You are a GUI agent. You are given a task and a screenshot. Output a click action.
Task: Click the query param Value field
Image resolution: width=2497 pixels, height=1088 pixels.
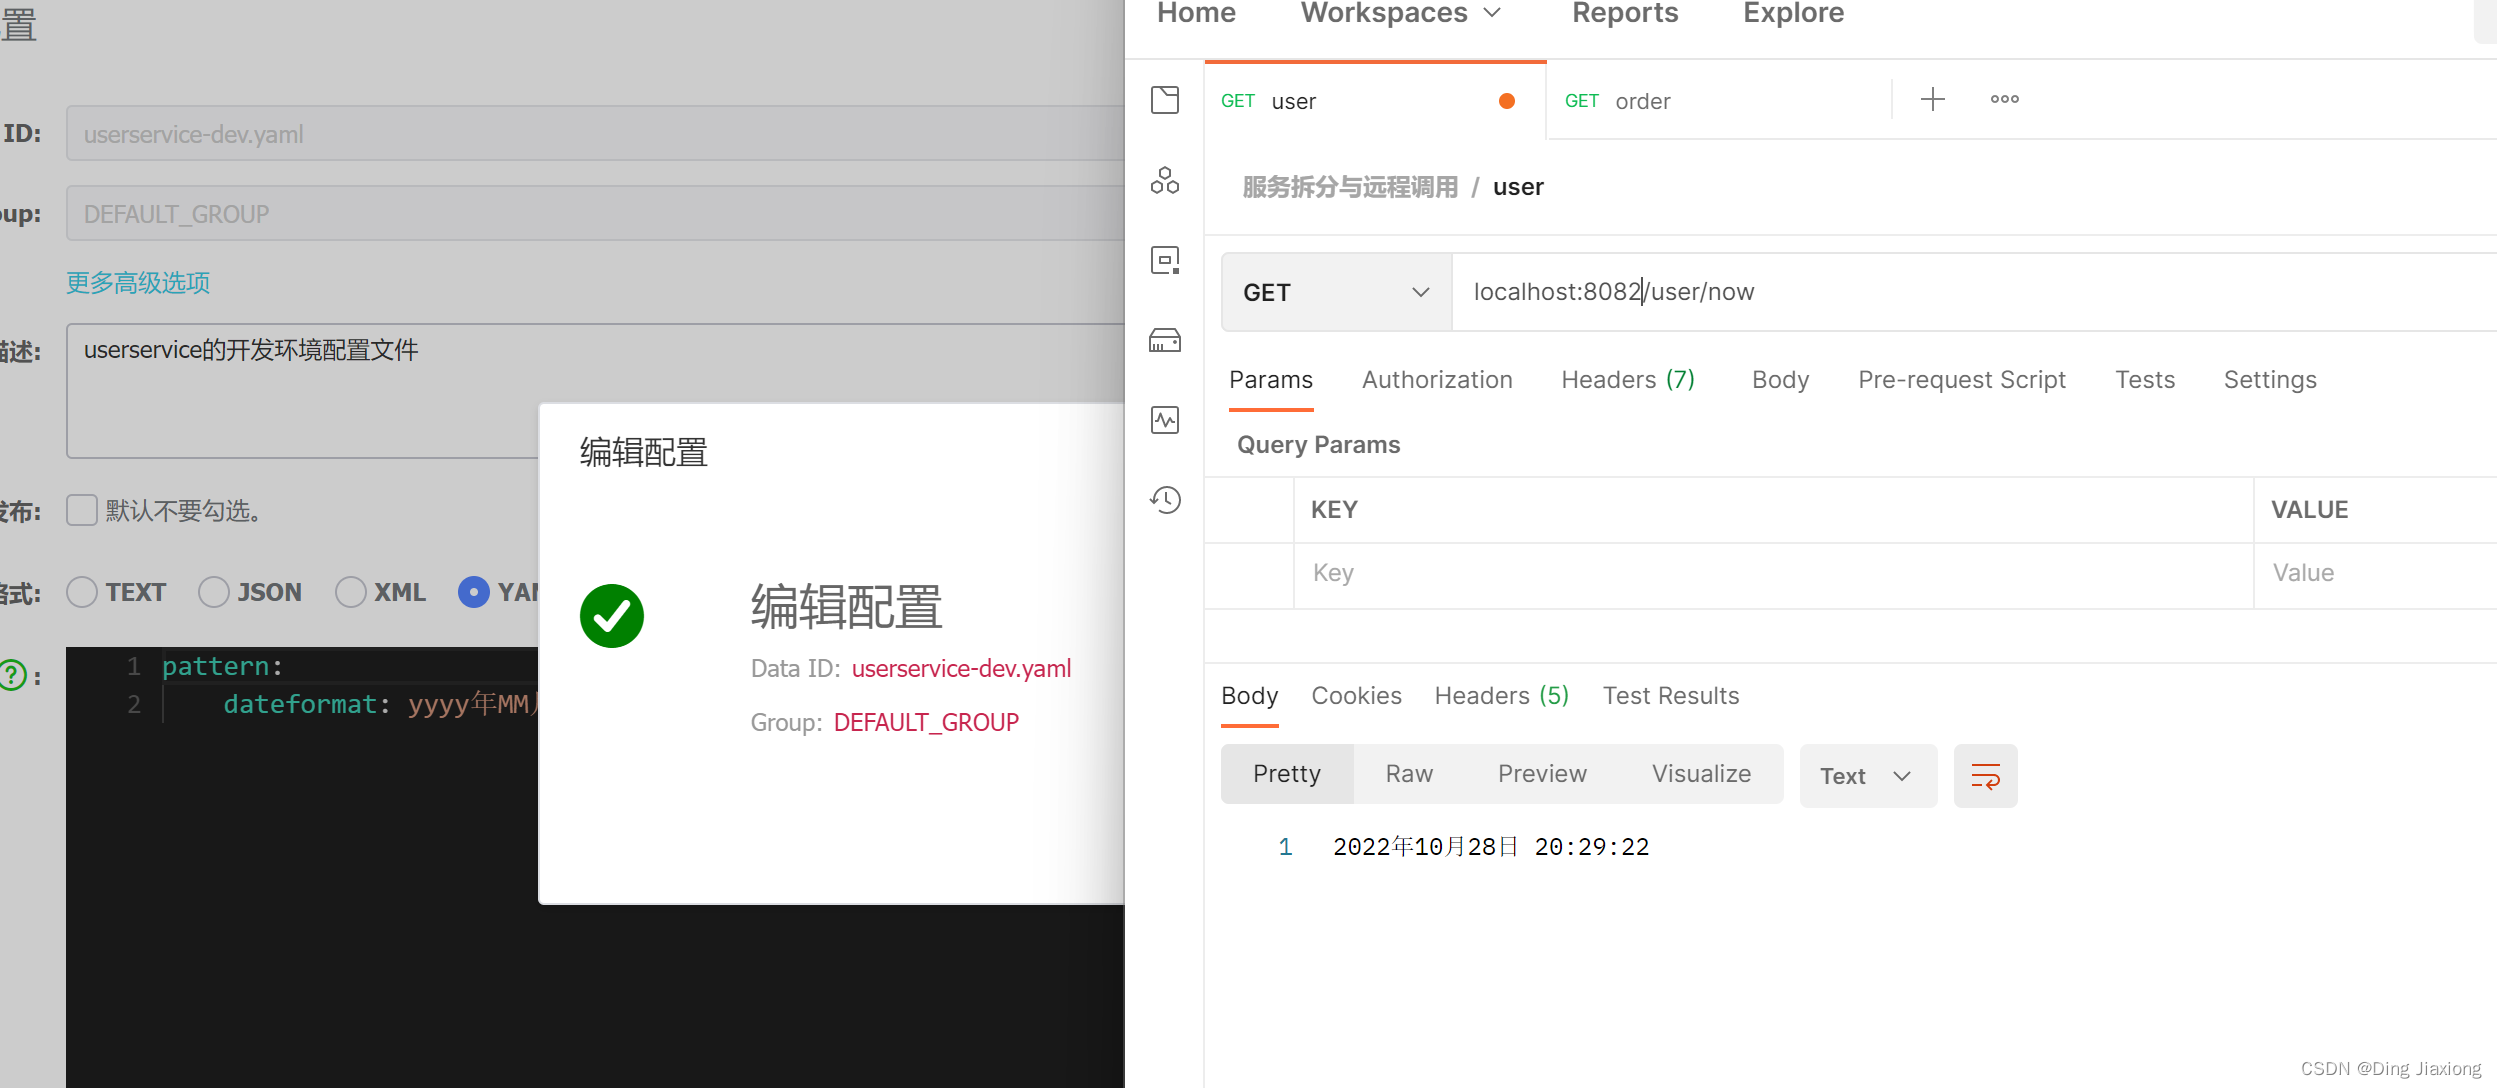(x=2376, y=574)
